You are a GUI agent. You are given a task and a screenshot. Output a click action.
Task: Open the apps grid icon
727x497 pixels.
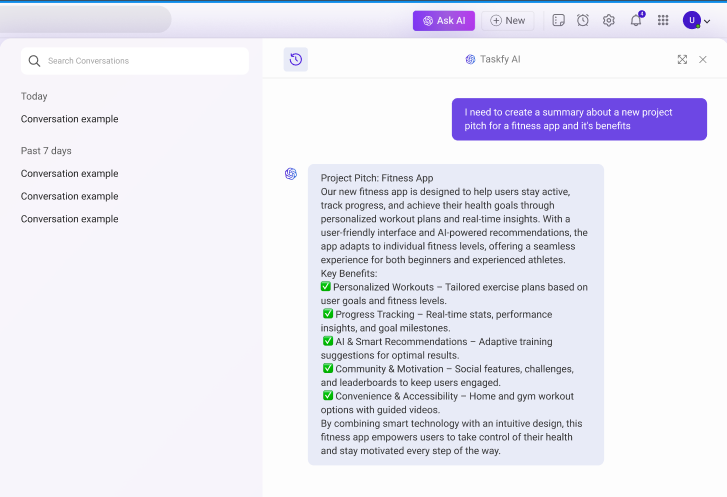[663, 20]
